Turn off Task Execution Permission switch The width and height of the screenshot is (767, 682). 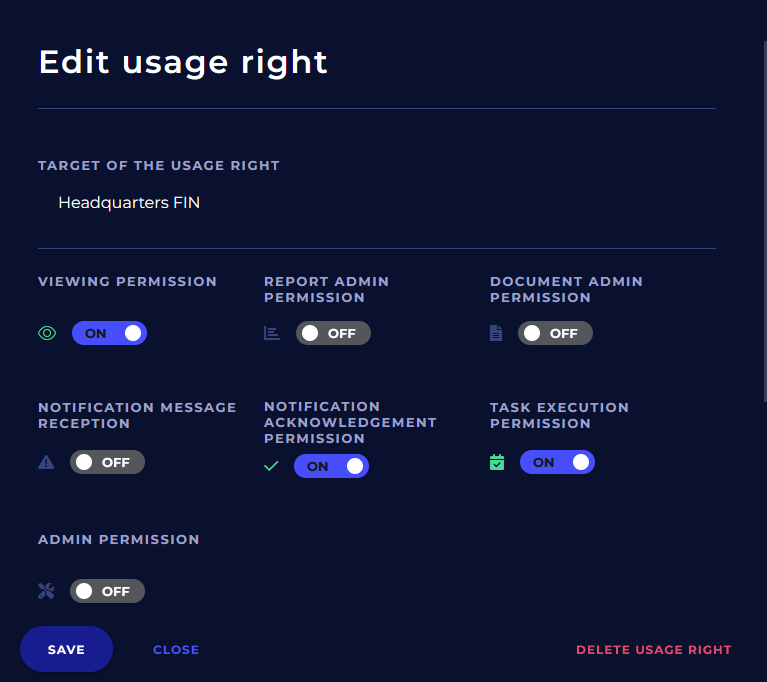[557, 462]
